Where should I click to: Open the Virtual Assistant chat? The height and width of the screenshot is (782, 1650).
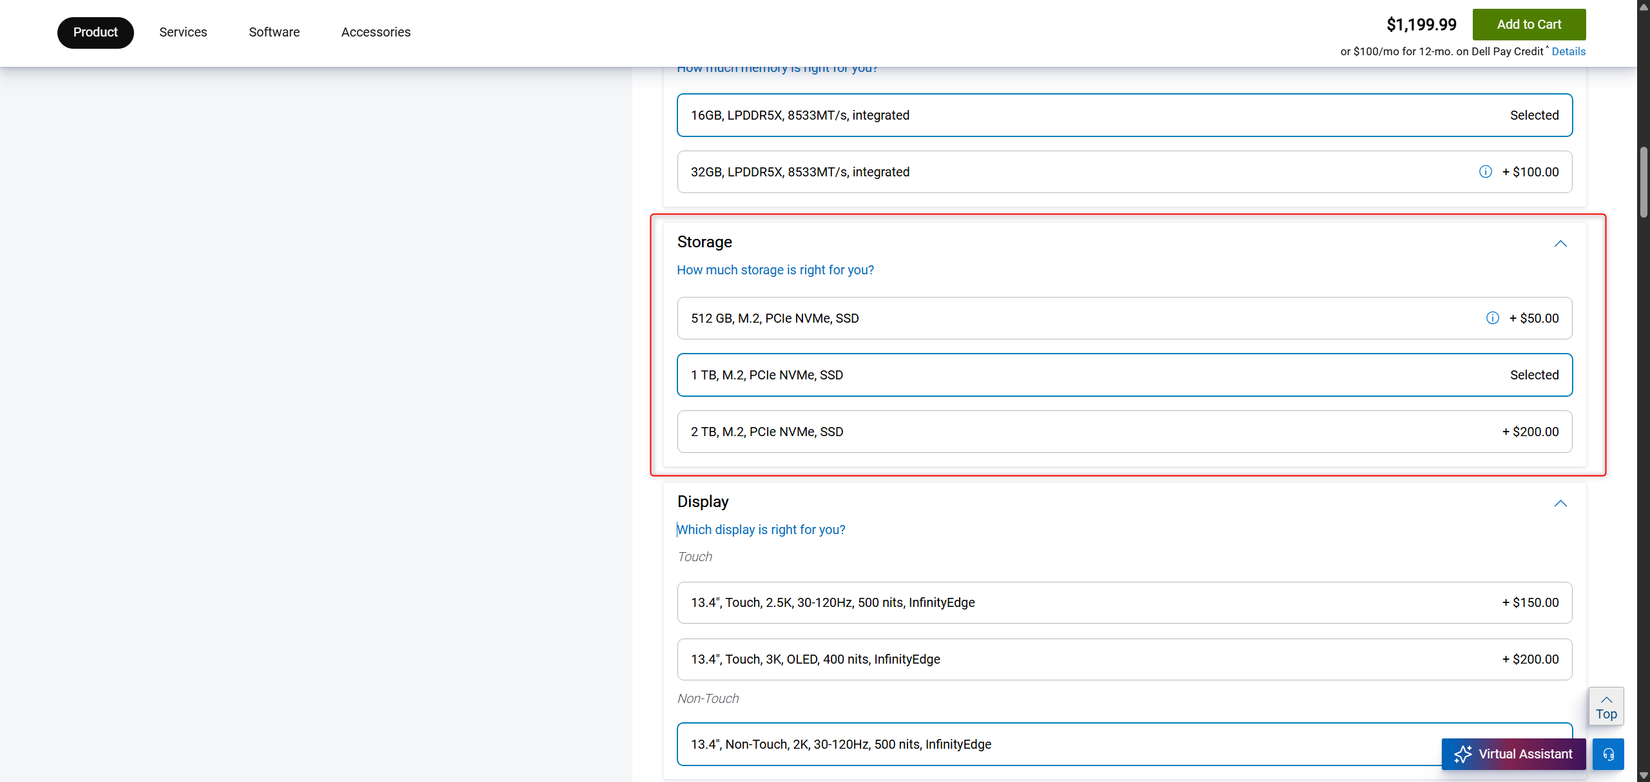(1513, 754)
